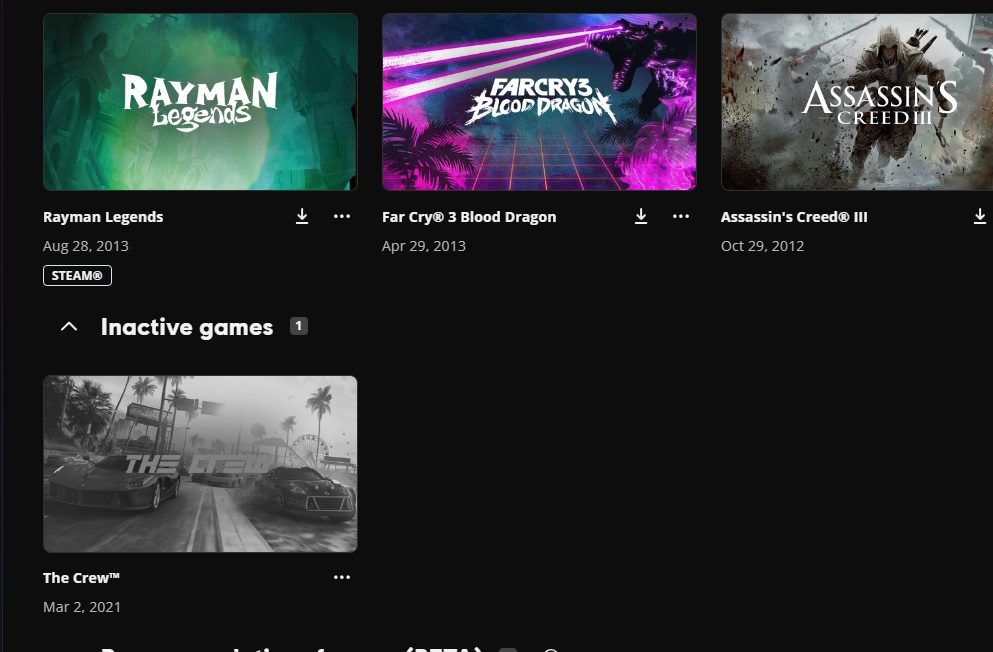Image resolution: width=993 pixels, height=652 pixels.
Task: Download Rayman Legends using the download icon
Action: (x=302, y=217)
